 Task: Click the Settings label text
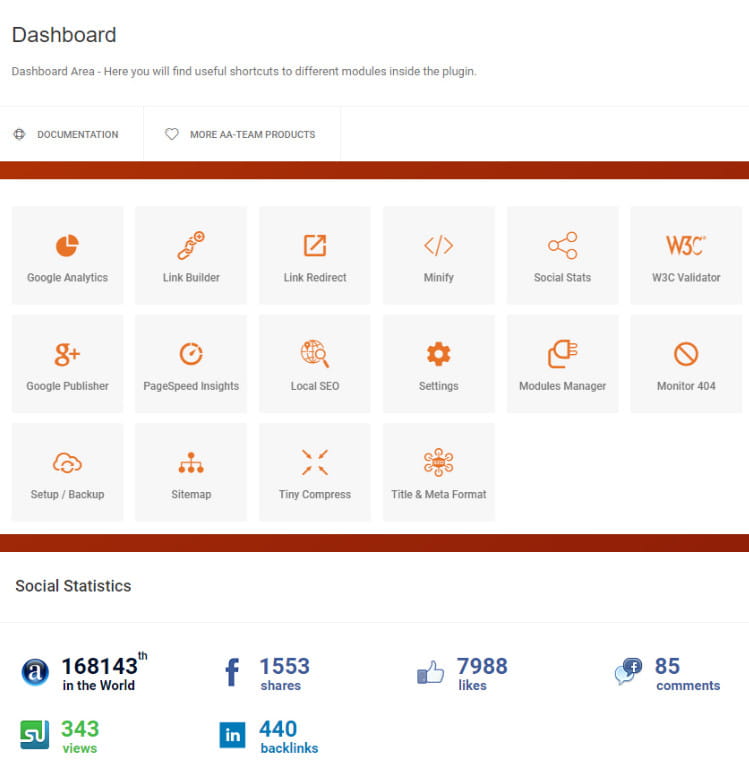click(438, 386)
